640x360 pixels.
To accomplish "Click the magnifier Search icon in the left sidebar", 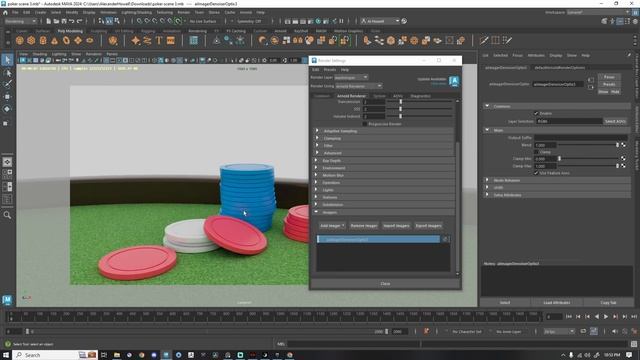I will point(7,215).
